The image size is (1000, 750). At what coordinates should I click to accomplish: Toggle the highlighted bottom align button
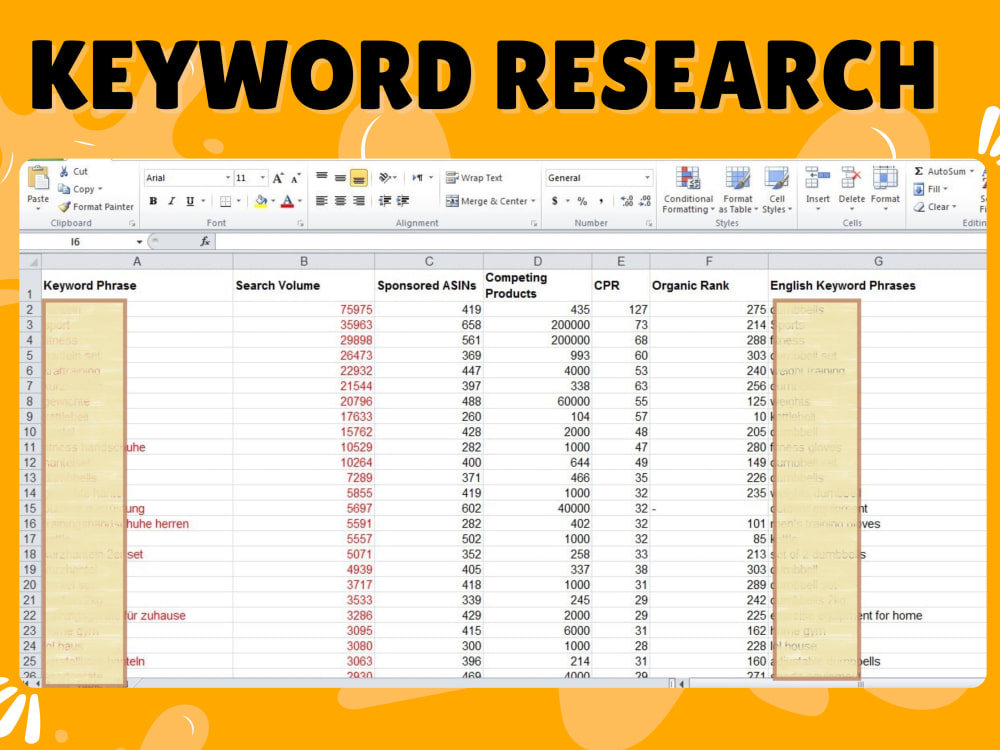pyautogui.click(x=359, y=178)
